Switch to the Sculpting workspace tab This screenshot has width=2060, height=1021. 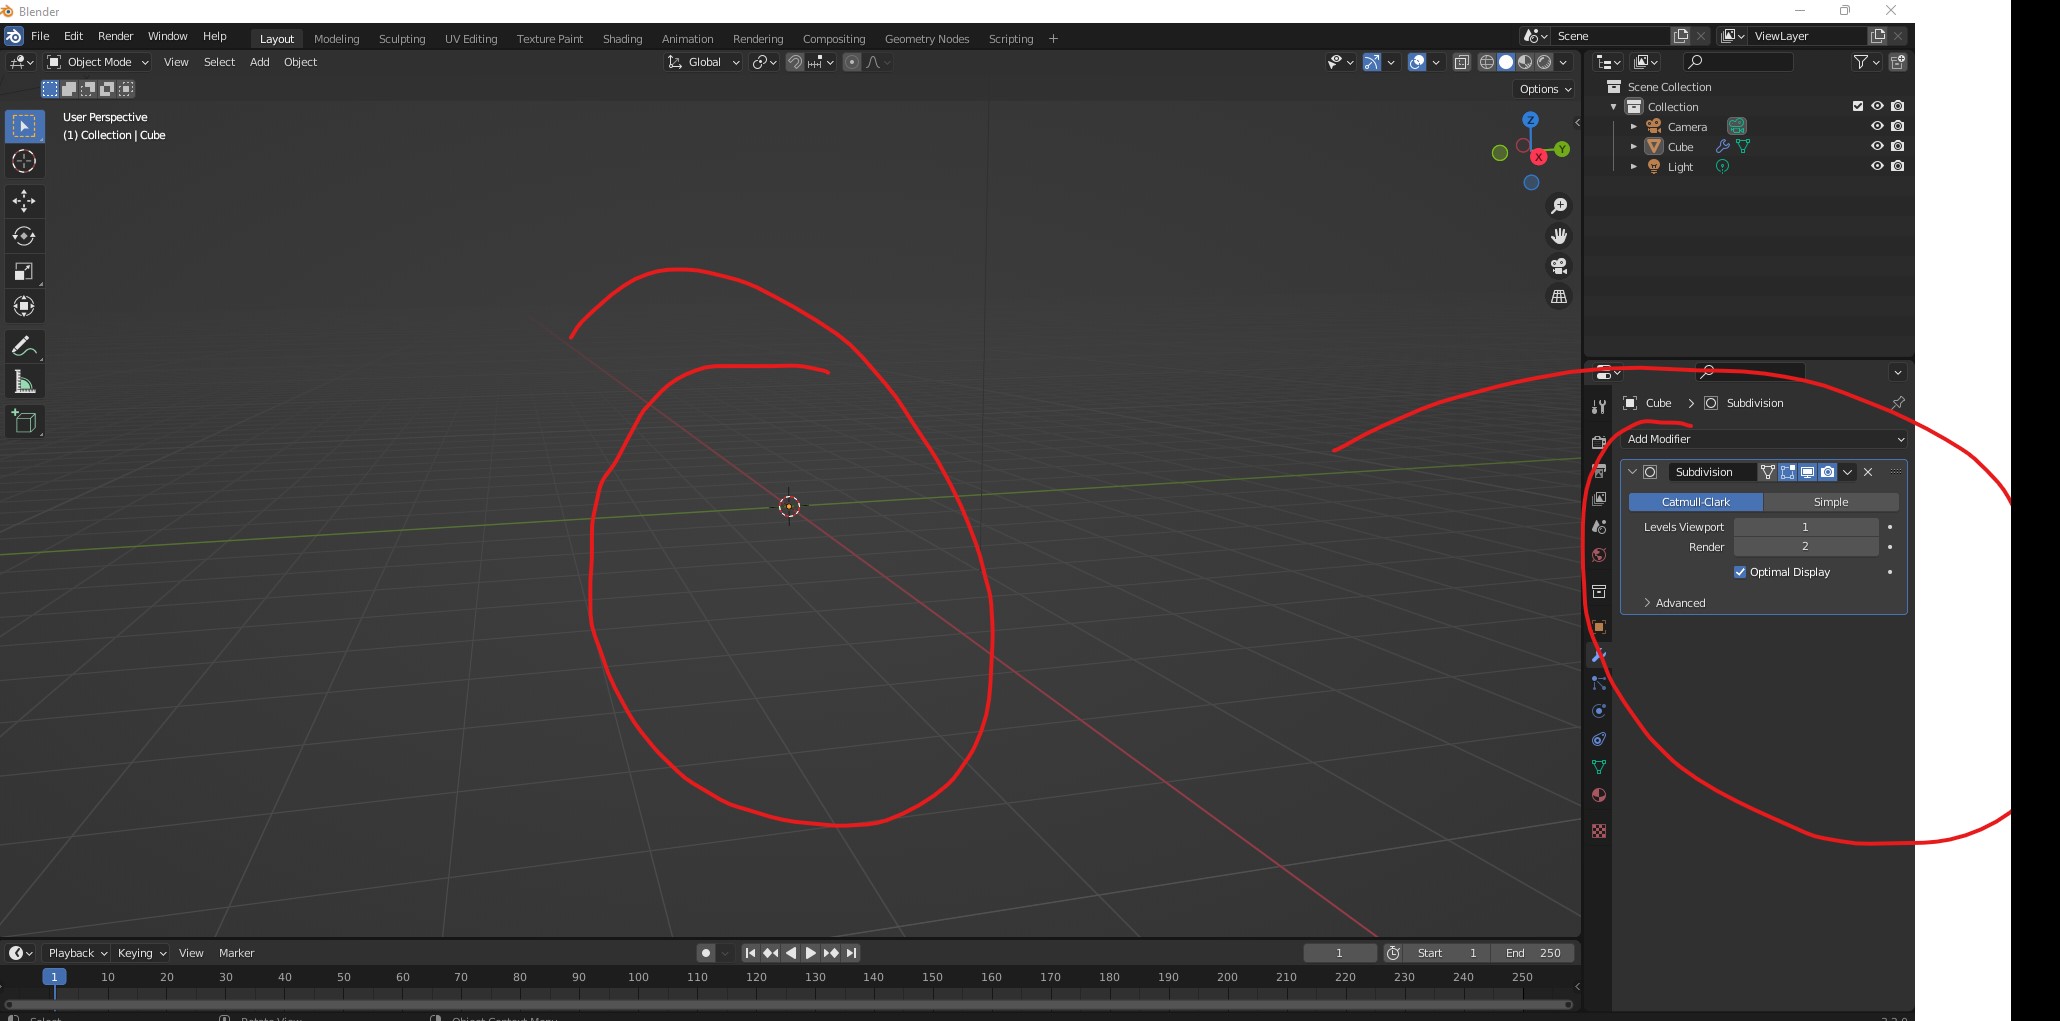click(x=402, y=39)
